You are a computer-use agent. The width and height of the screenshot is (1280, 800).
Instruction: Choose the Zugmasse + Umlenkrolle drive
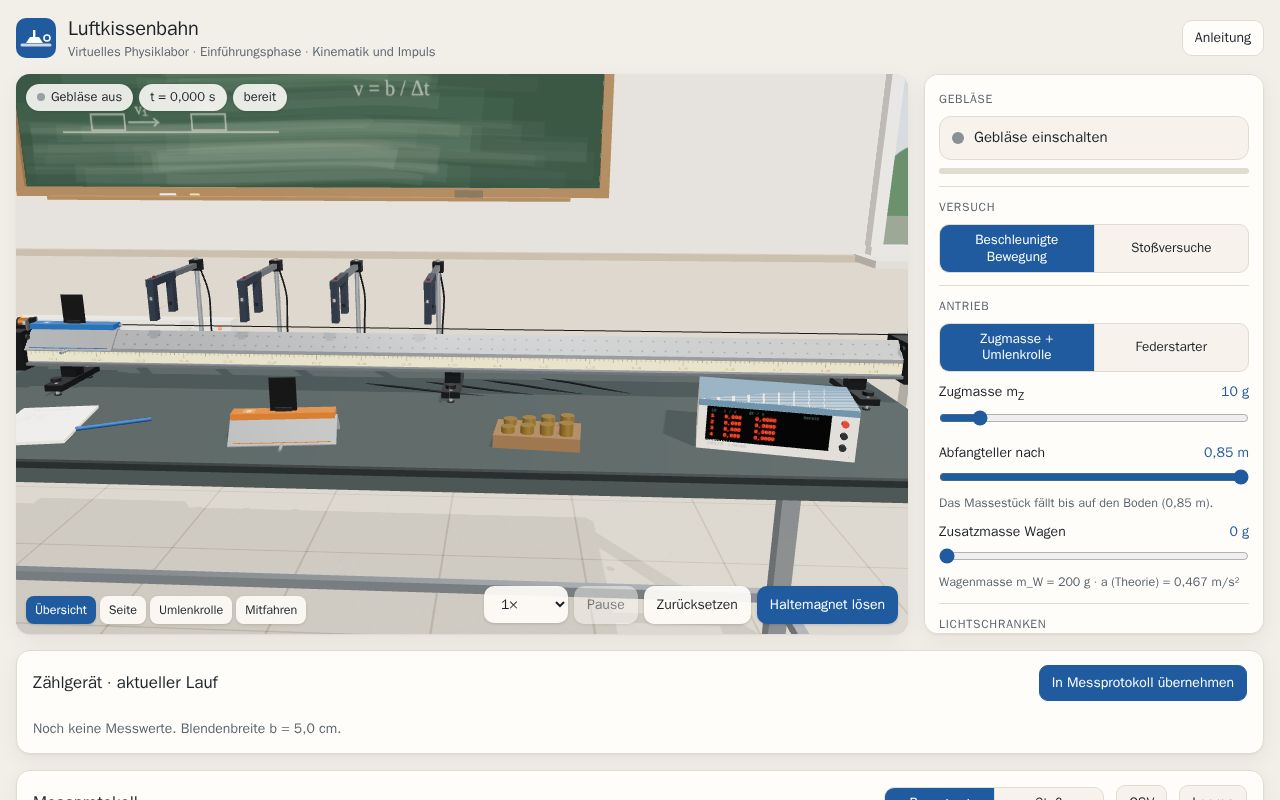(1016, 347)
